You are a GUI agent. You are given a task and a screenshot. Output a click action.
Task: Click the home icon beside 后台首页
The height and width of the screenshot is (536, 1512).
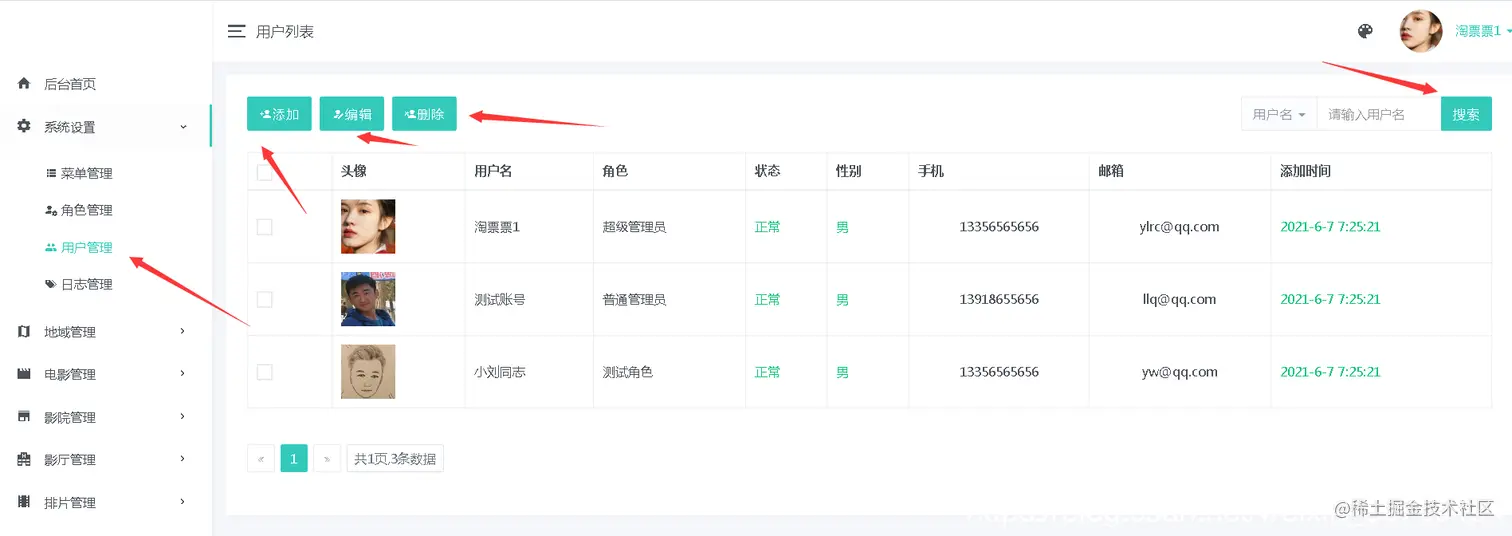click(x=25, y=84)
